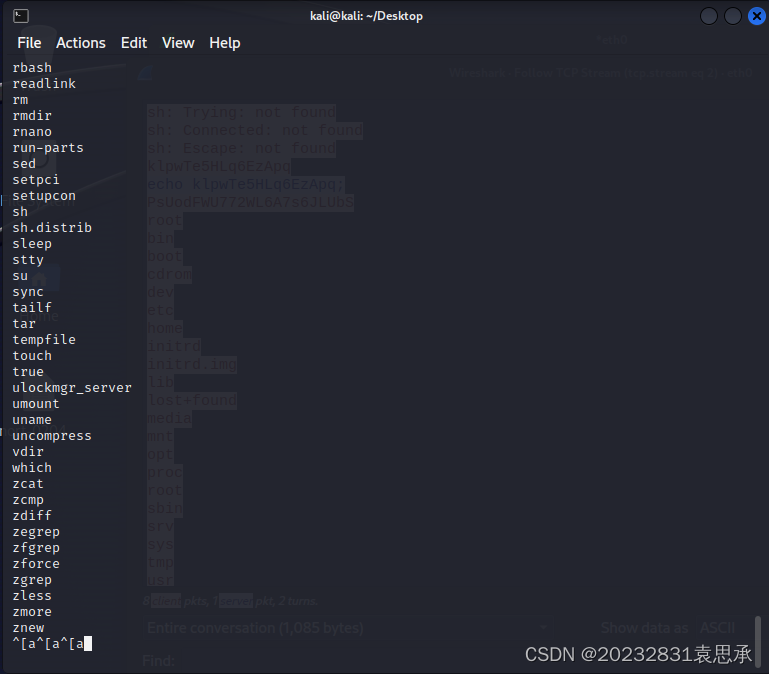This screenshot has height=674, width=769.
Task: Click the 'setpci' entry
Action: coord(36,180)
